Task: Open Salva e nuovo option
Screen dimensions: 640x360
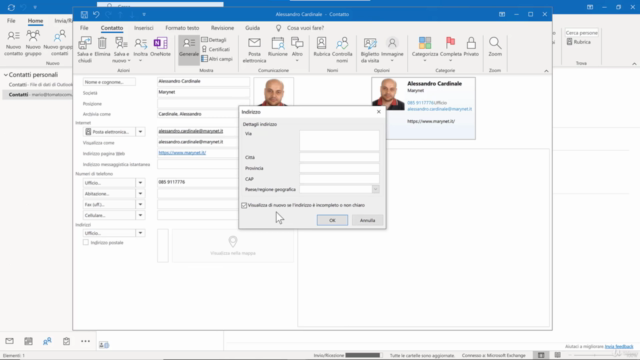Action: click(121, 50)
